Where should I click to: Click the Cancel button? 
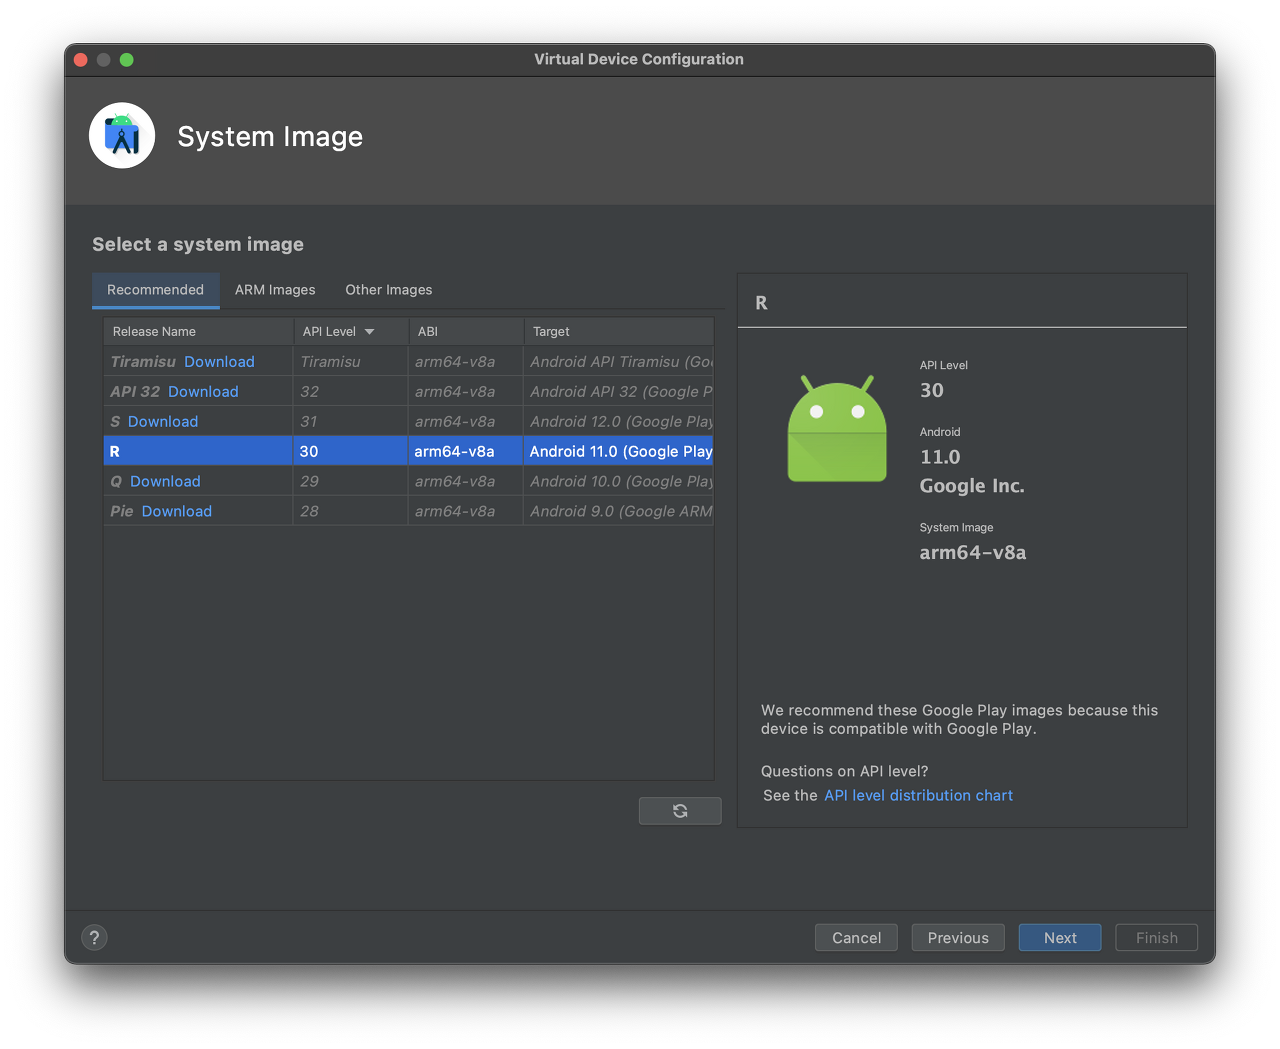point(856,938)
